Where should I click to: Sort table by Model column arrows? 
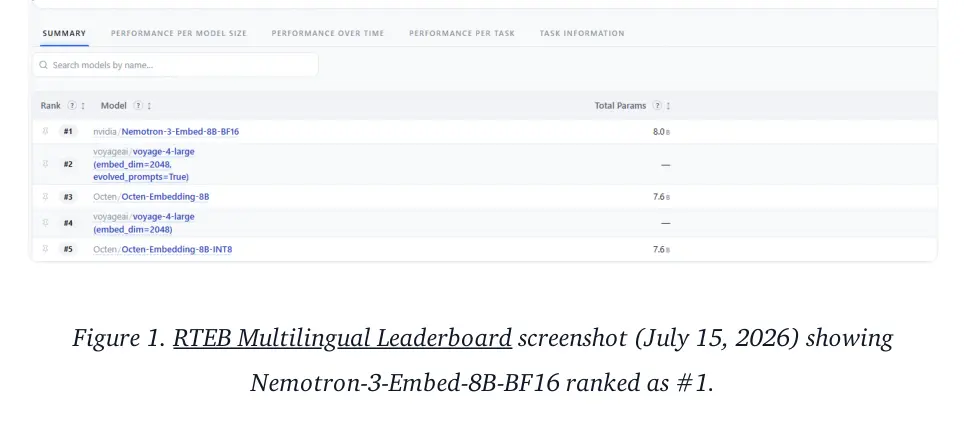149,106
